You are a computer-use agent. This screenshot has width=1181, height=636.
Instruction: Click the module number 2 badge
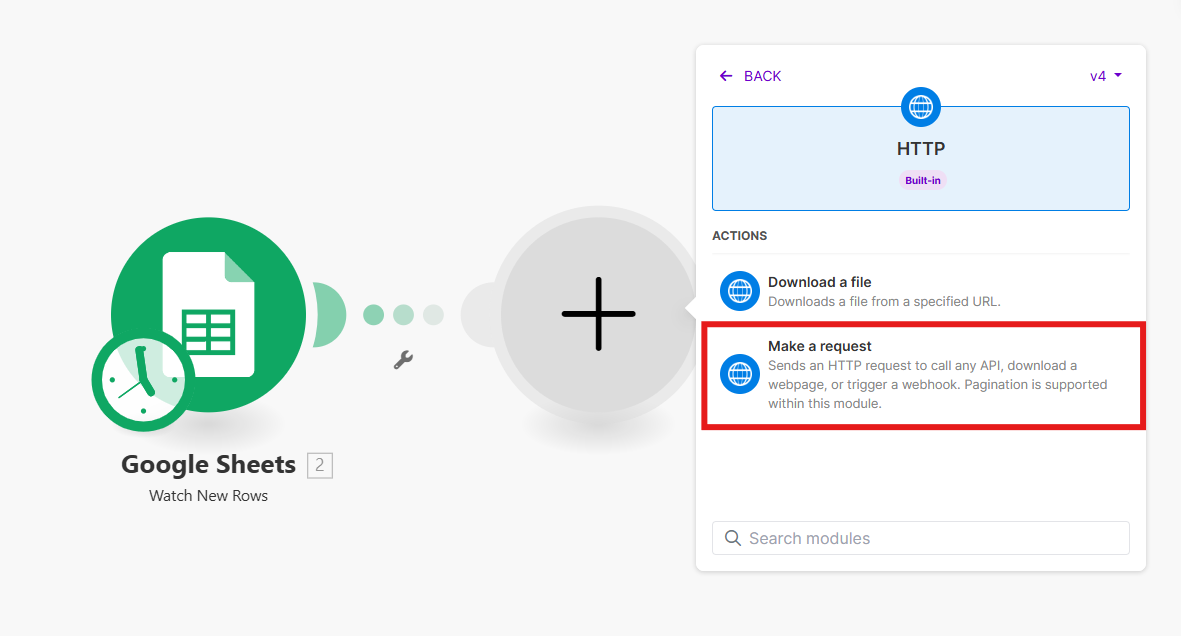click(320, 465)
